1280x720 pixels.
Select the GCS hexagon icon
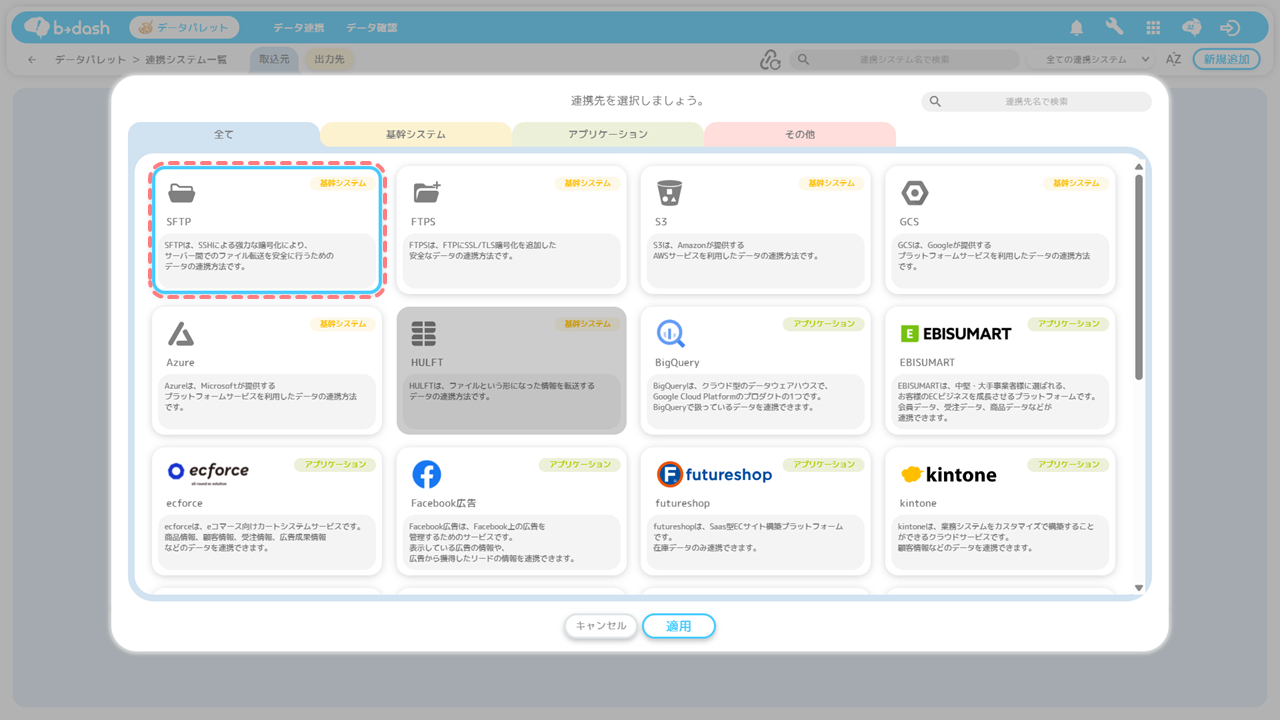pos(914,193)
